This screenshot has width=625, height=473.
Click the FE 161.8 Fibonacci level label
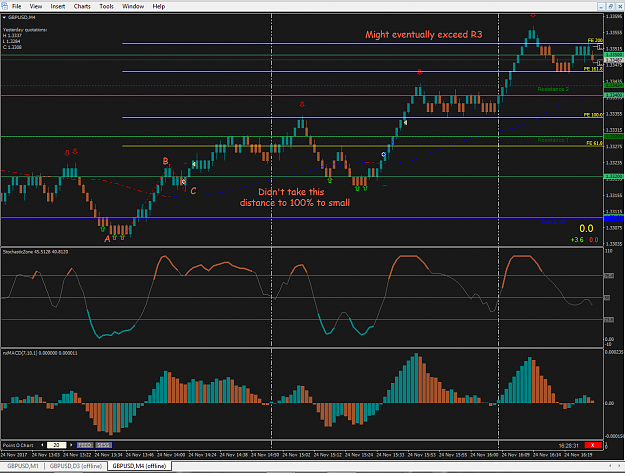pyautogui.click(x=593, y=69)
